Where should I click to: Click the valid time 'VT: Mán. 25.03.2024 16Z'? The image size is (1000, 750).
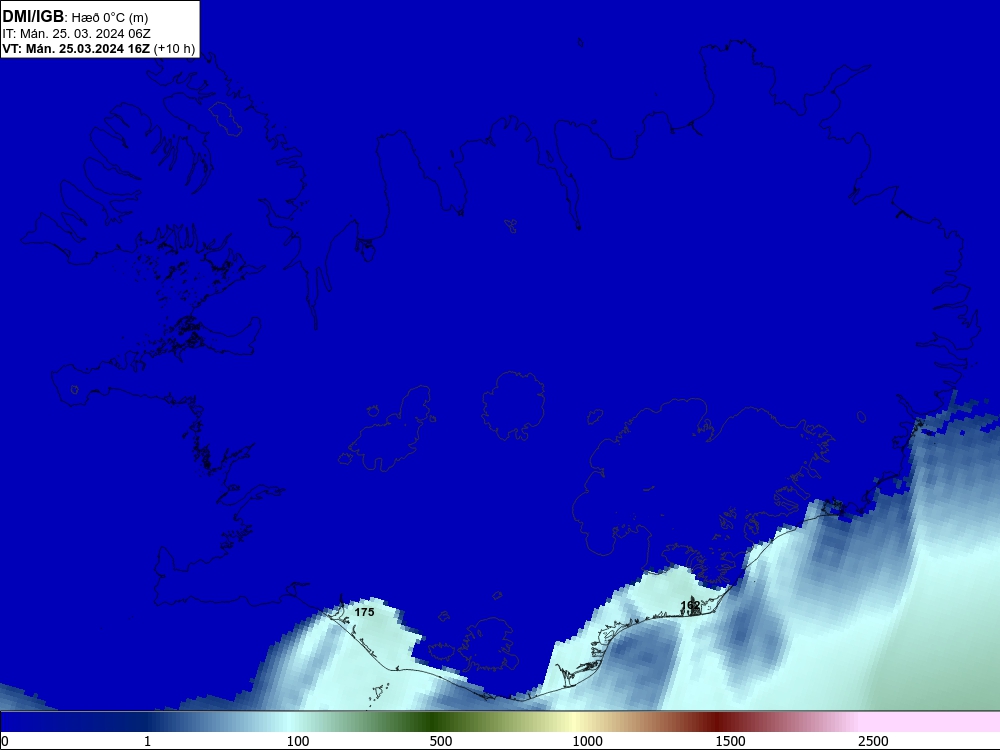[76, 49]
